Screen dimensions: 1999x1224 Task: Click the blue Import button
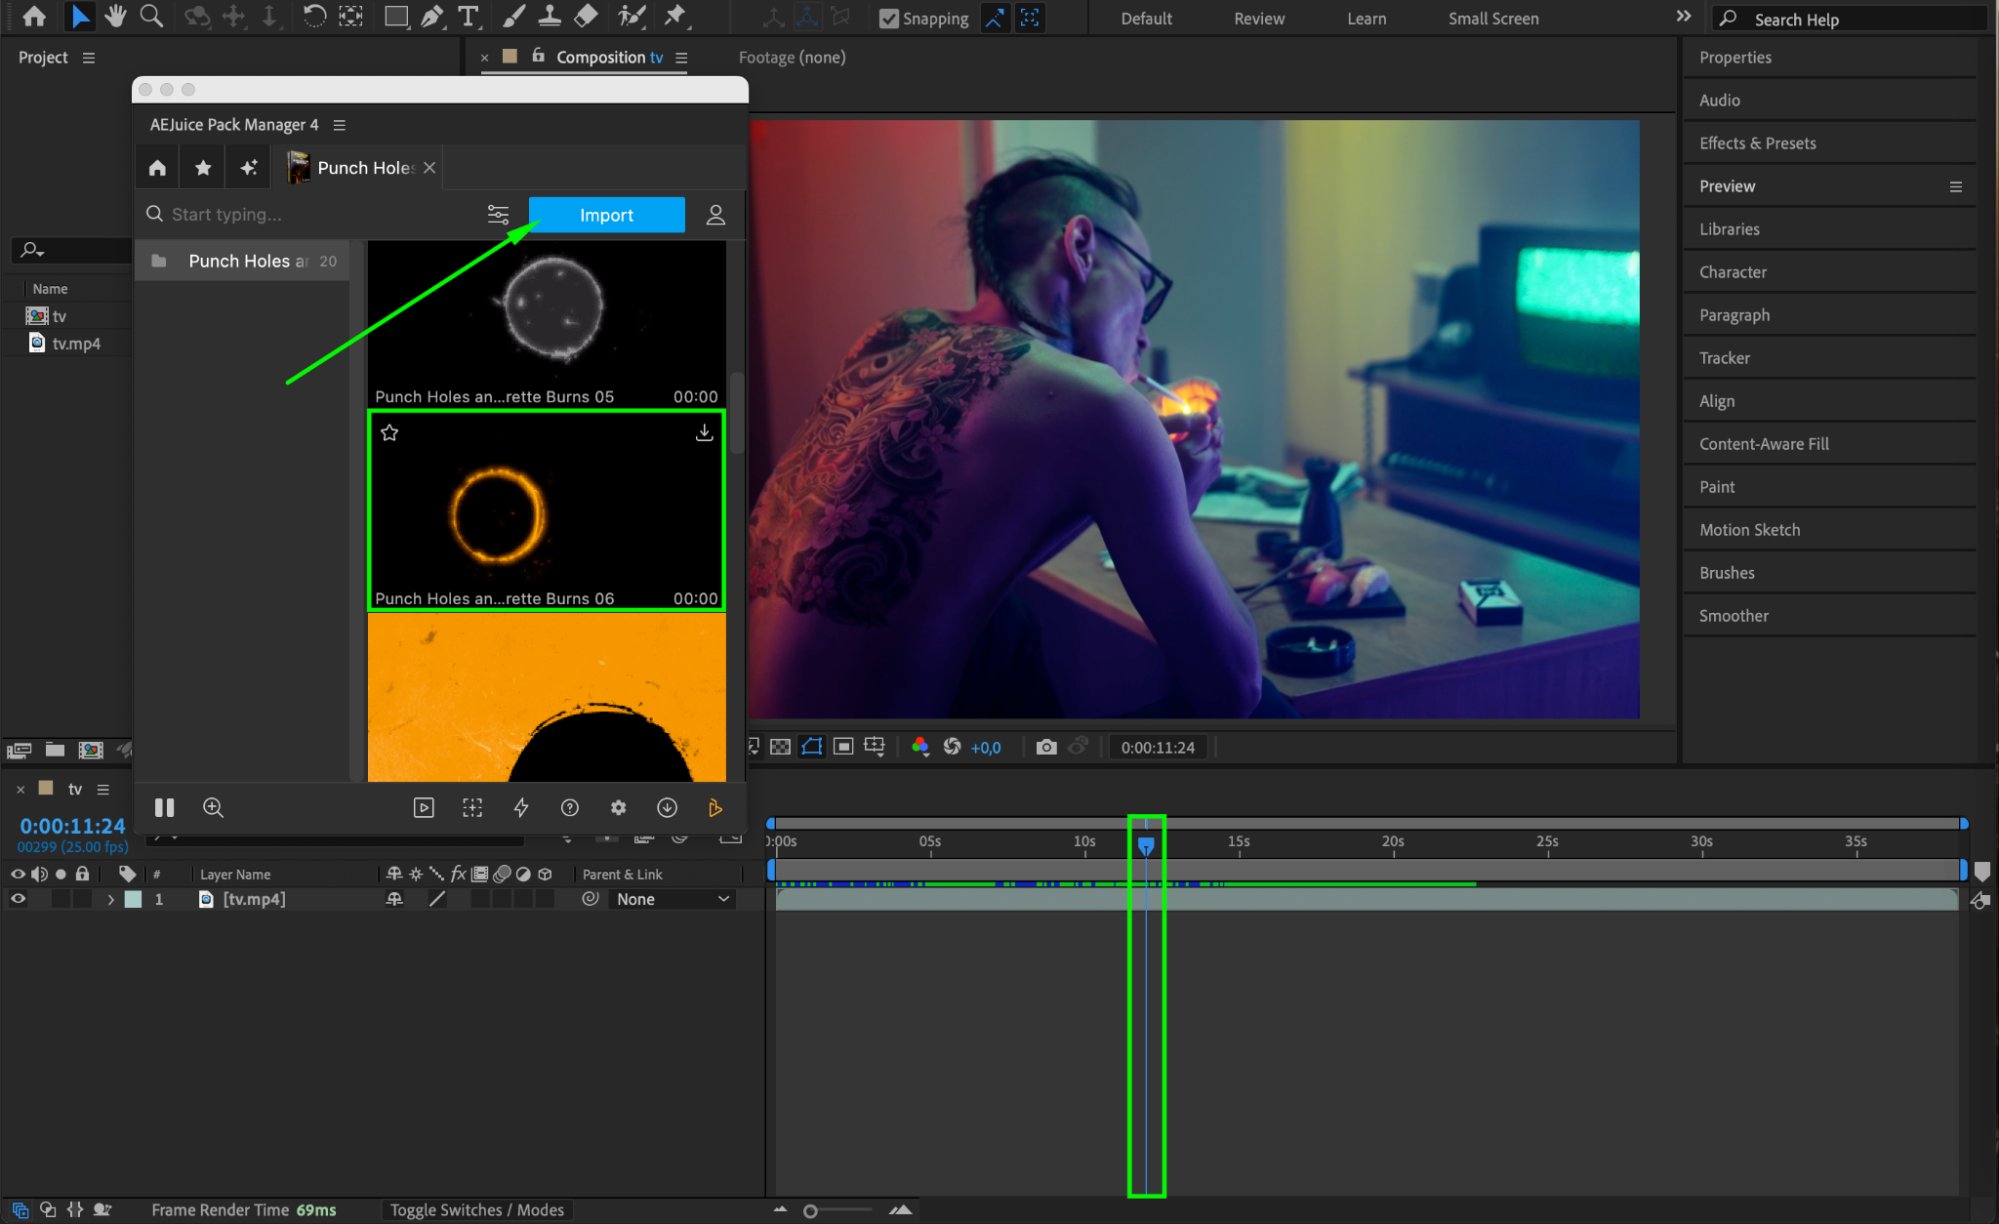(606, 215)
